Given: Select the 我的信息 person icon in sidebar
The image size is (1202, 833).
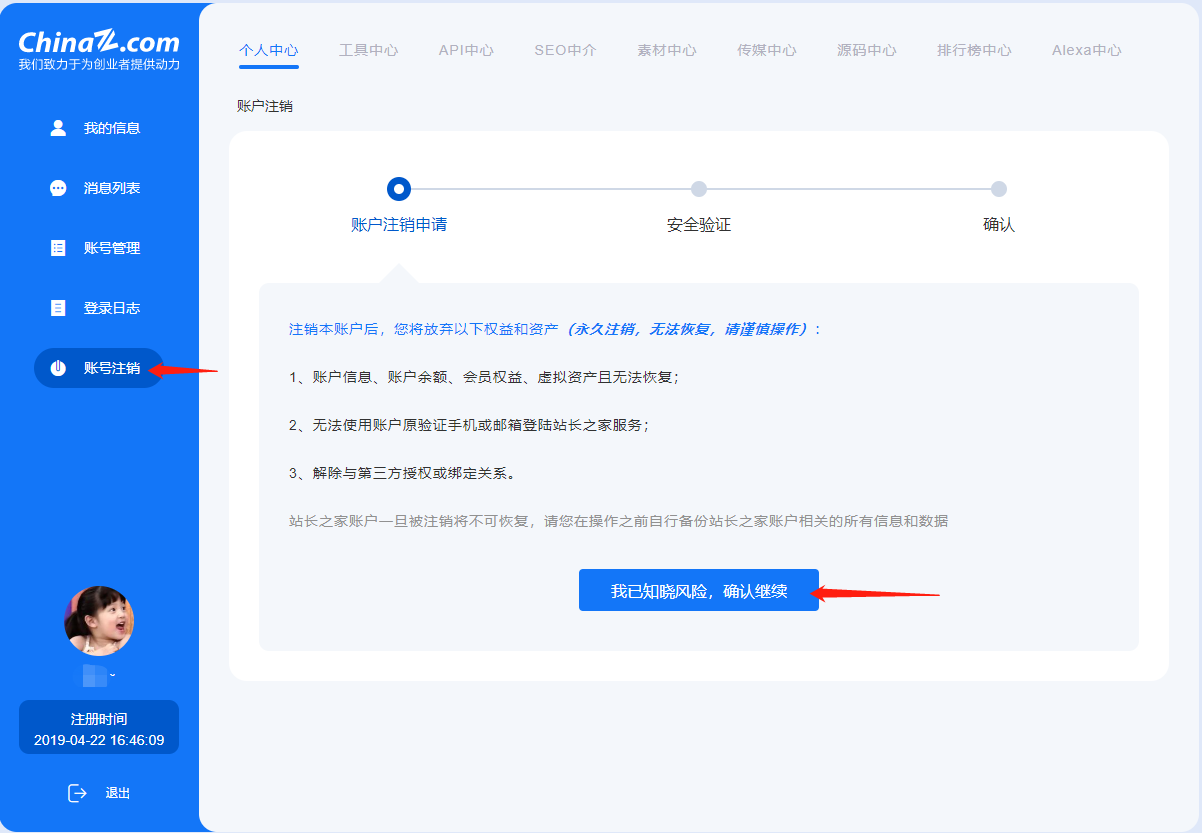Looking at the screenshot, I should (58, 127).
